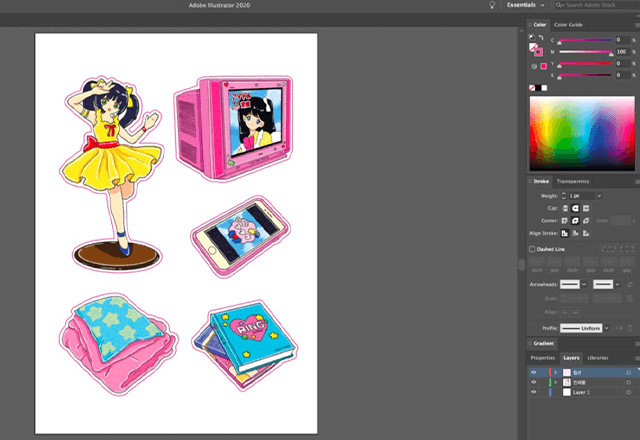
Task: Click the Cyan percentage field
Action: pos(623,40)
